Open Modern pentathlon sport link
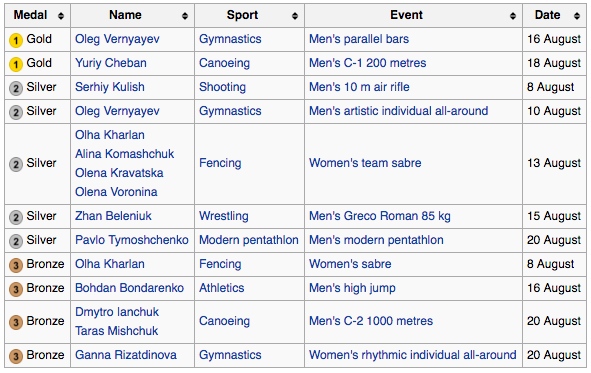Viewport: 591px width, 373px height. tap(249, 240)
